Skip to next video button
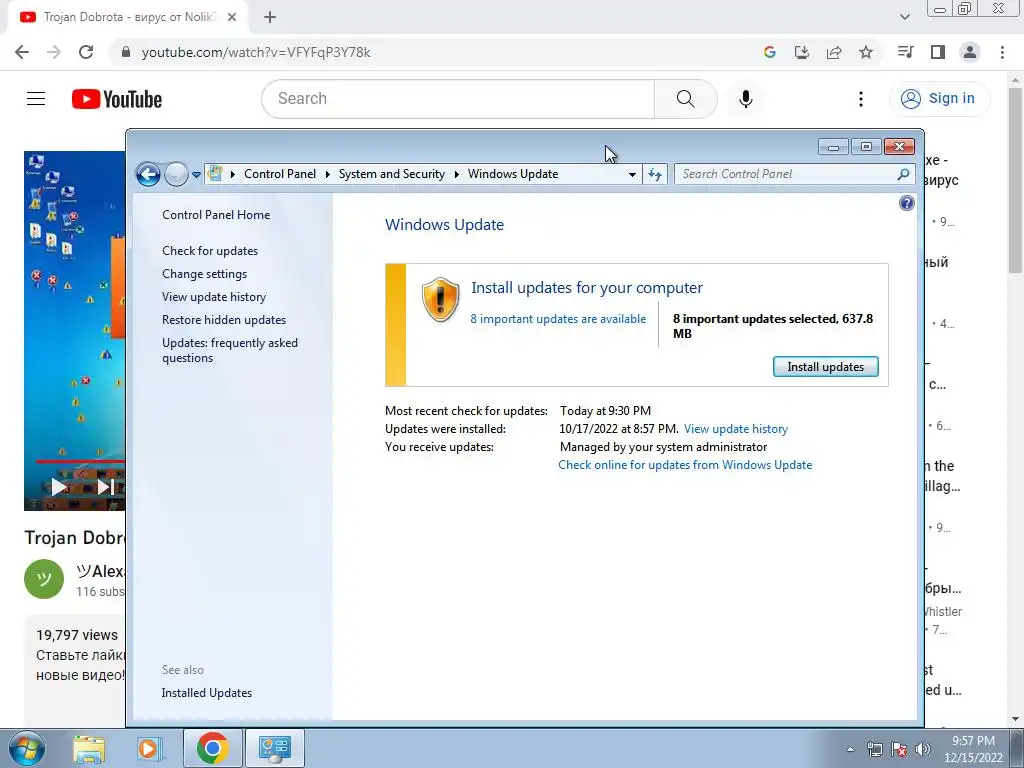1024x768 pixels. pyautogui.click(x=105, y=487)
